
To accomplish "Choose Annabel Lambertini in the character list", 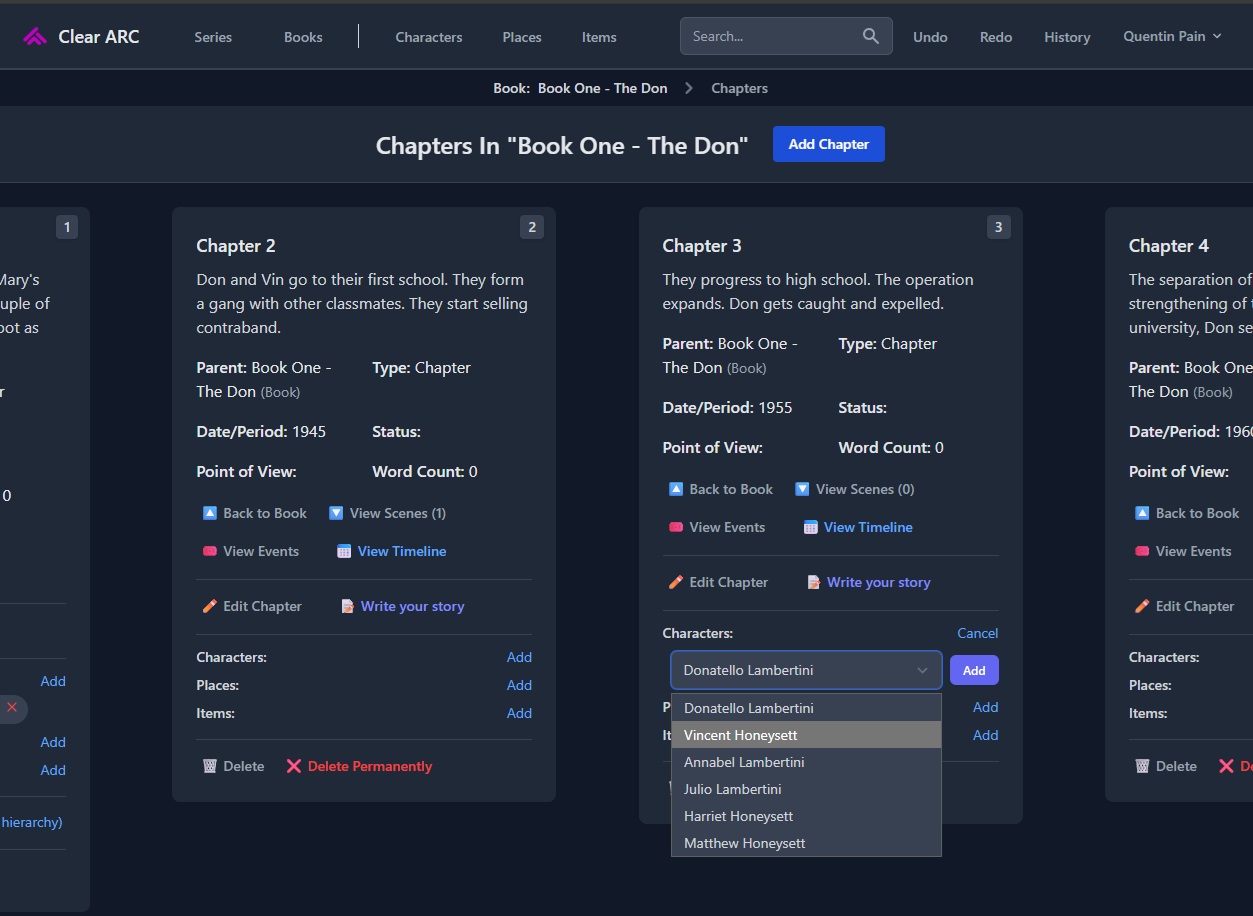I will [744, 762].
